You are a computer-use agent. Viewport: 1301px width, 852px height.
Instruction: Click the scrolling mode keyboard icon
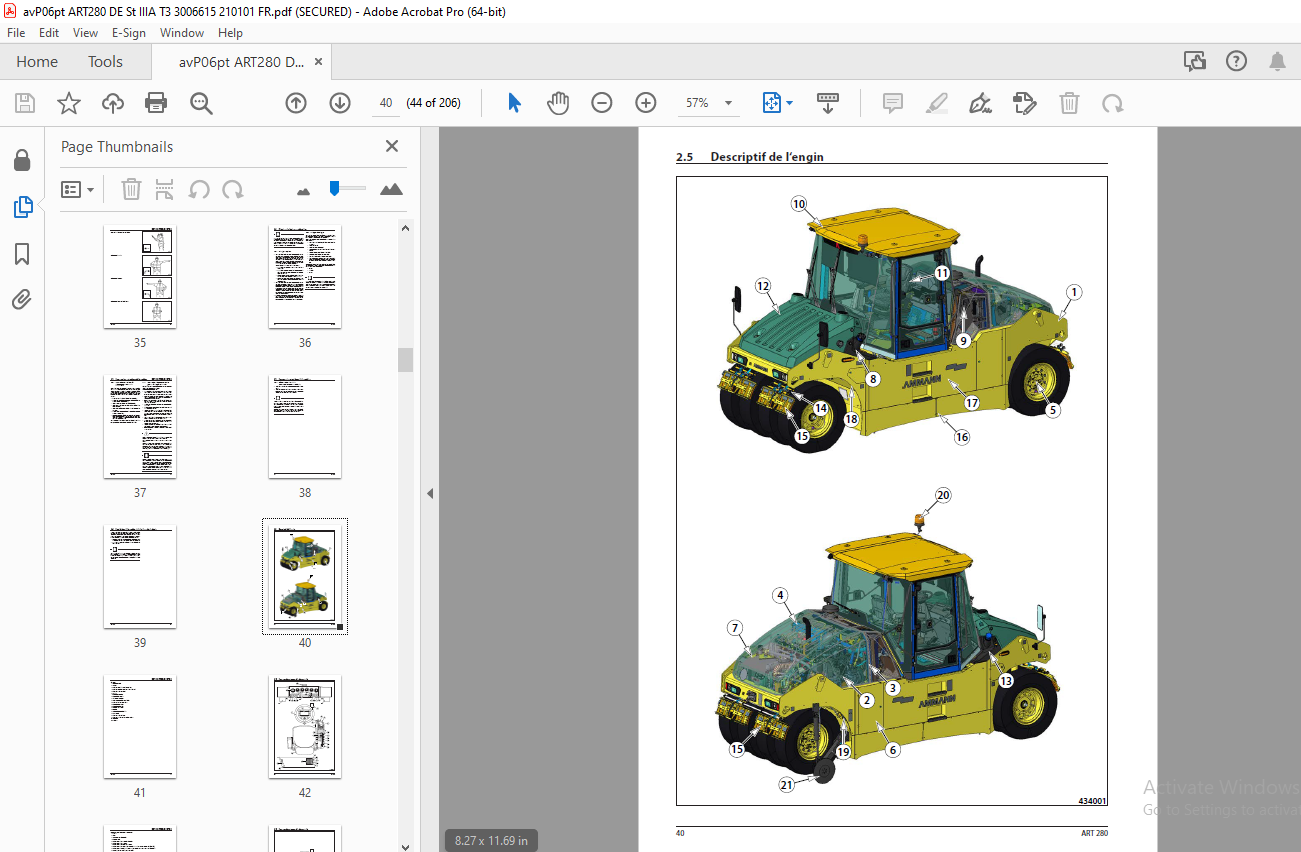click(x=828, y=103)
